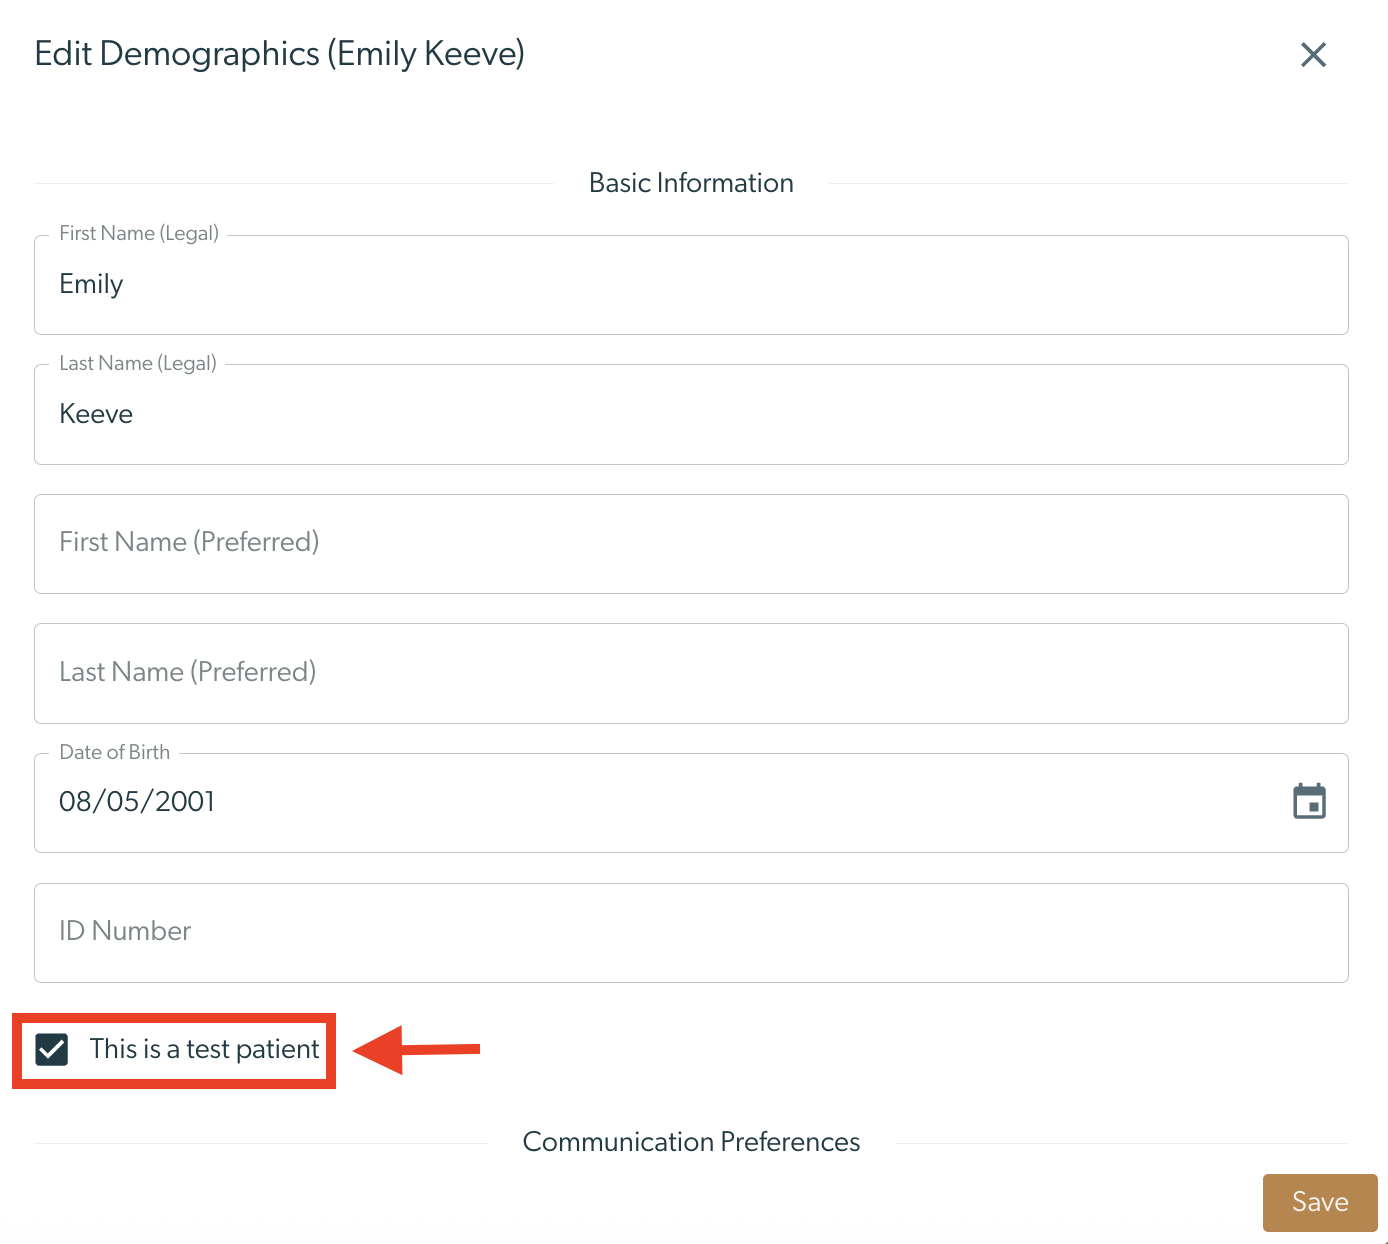Image resolution: width=1388 pixels, height=1244 pixels.
Task: Click the Basic Information section heading
Action: [691, 183]
